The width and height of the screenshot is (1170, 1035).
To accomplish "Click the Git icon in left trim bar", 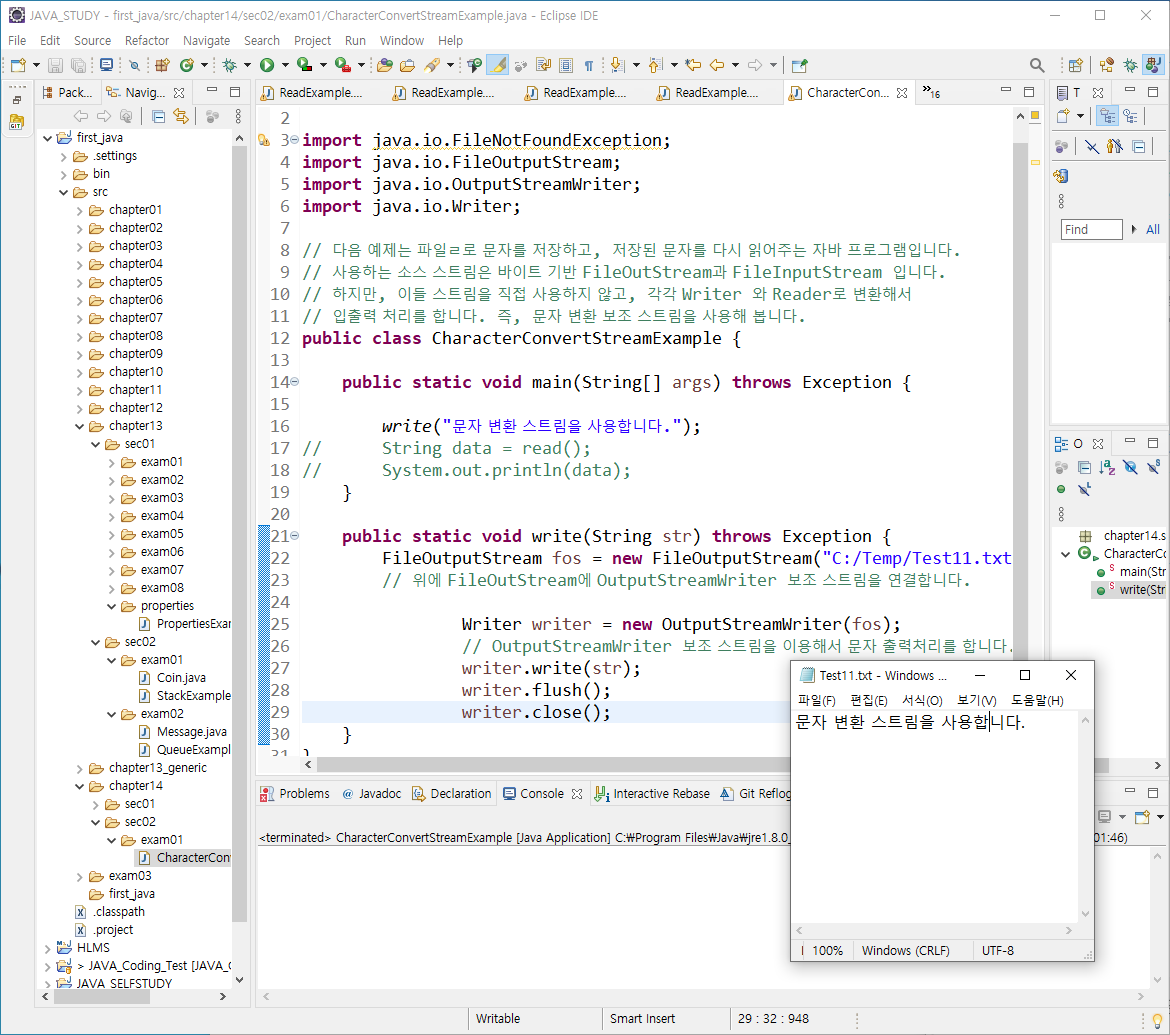I will (16, 122).
